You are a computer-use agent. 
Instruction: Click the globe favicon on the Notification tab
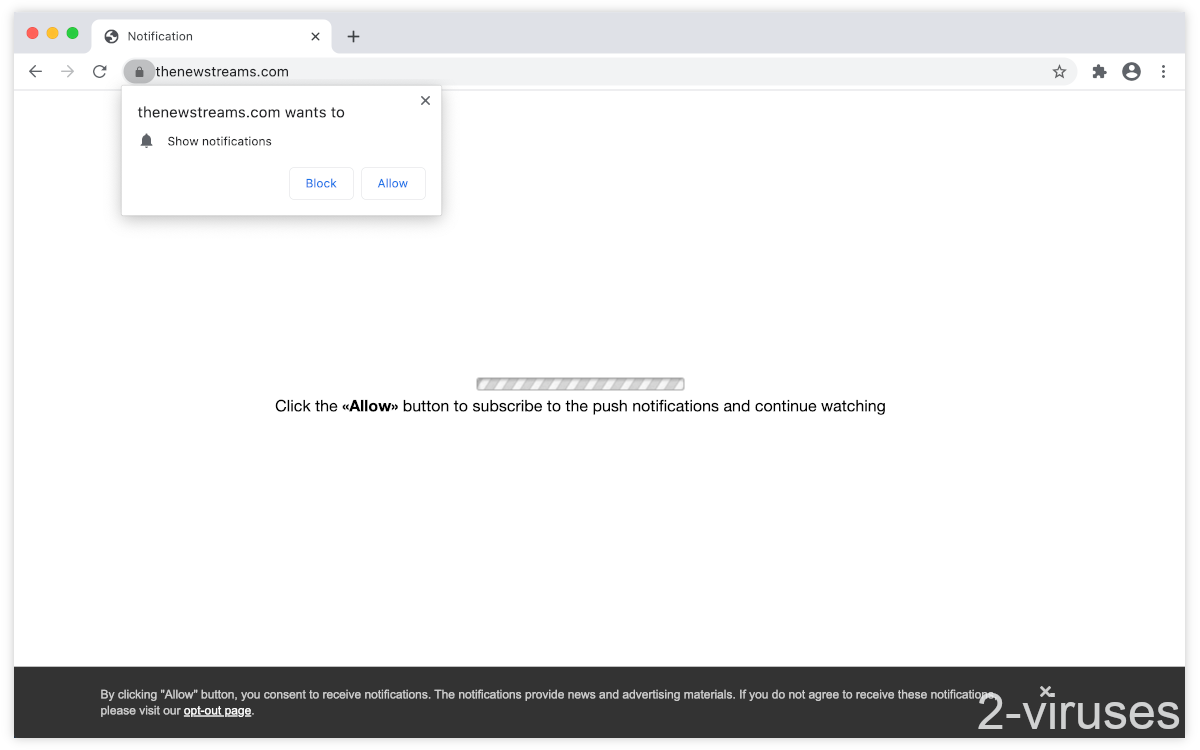[x=110, y=36]
